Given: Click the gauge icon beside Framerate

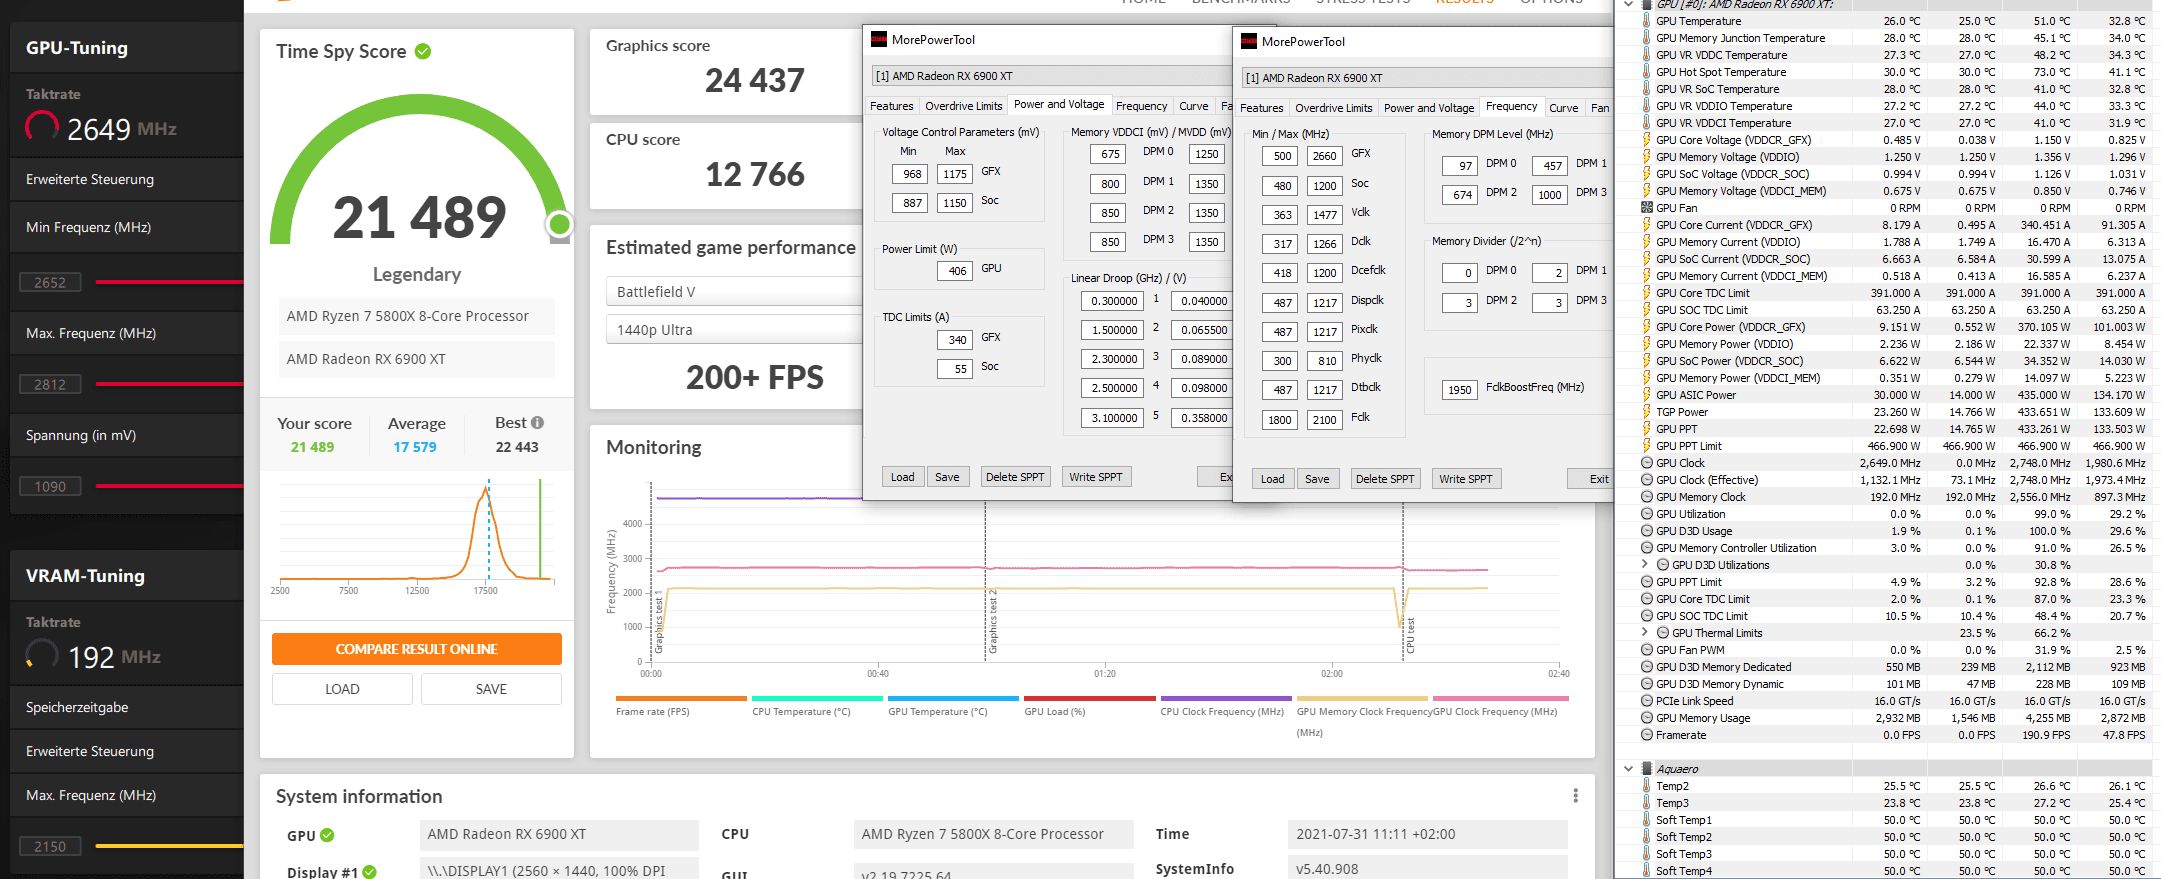Looking at the screenshot, I should pos(1646,735).
